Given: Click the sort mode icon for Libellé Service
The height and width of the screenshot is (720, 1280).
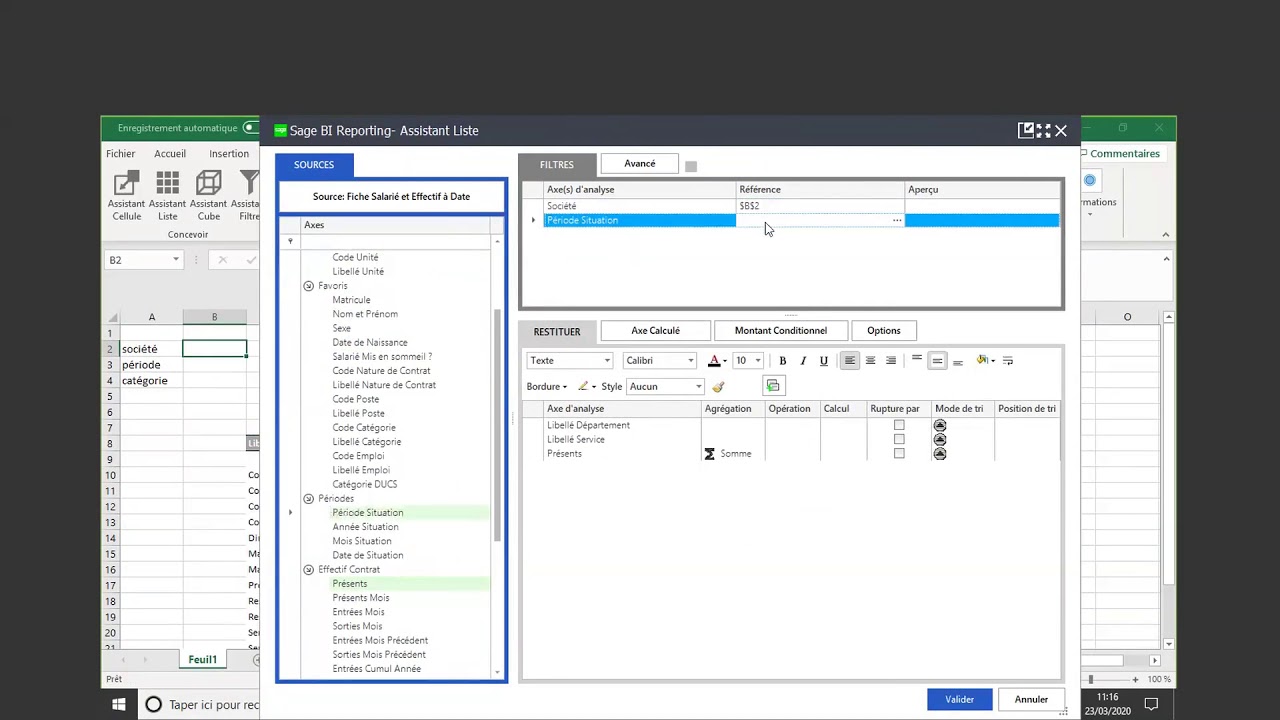Looking at the screenshot, I should click(939, 439).
